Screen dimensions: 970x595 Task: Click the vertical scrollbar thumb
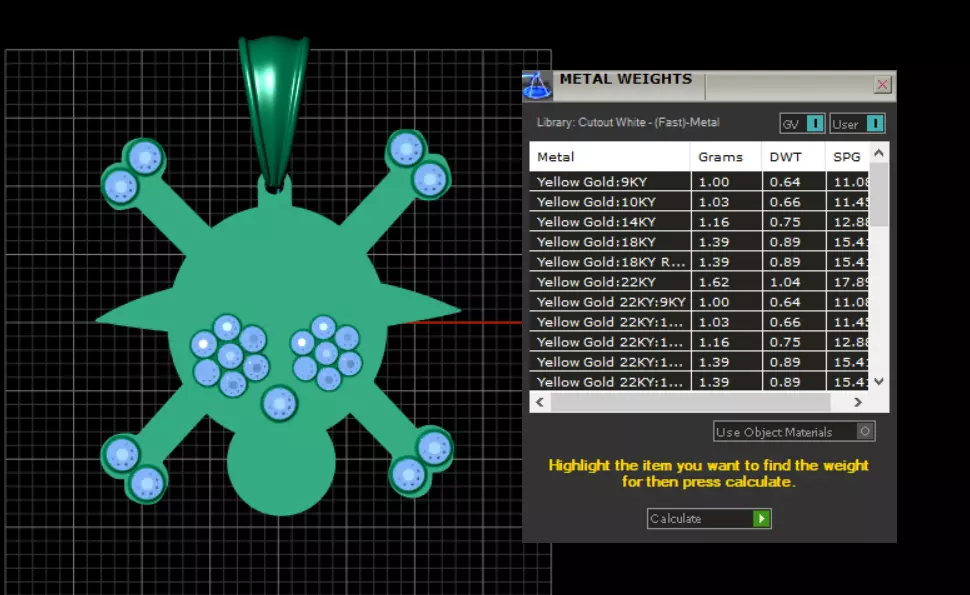click(x=879, y=195)
